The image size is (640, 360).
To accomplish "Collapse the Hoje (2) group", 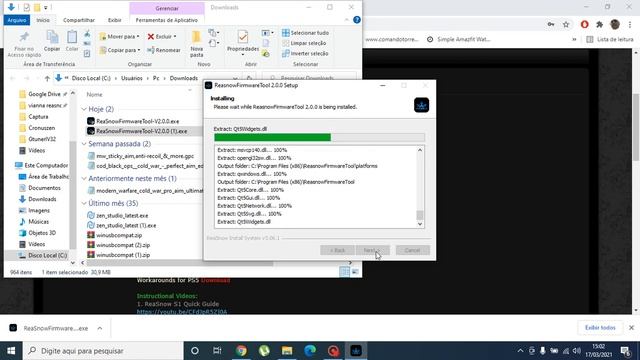I will (84, 109).
